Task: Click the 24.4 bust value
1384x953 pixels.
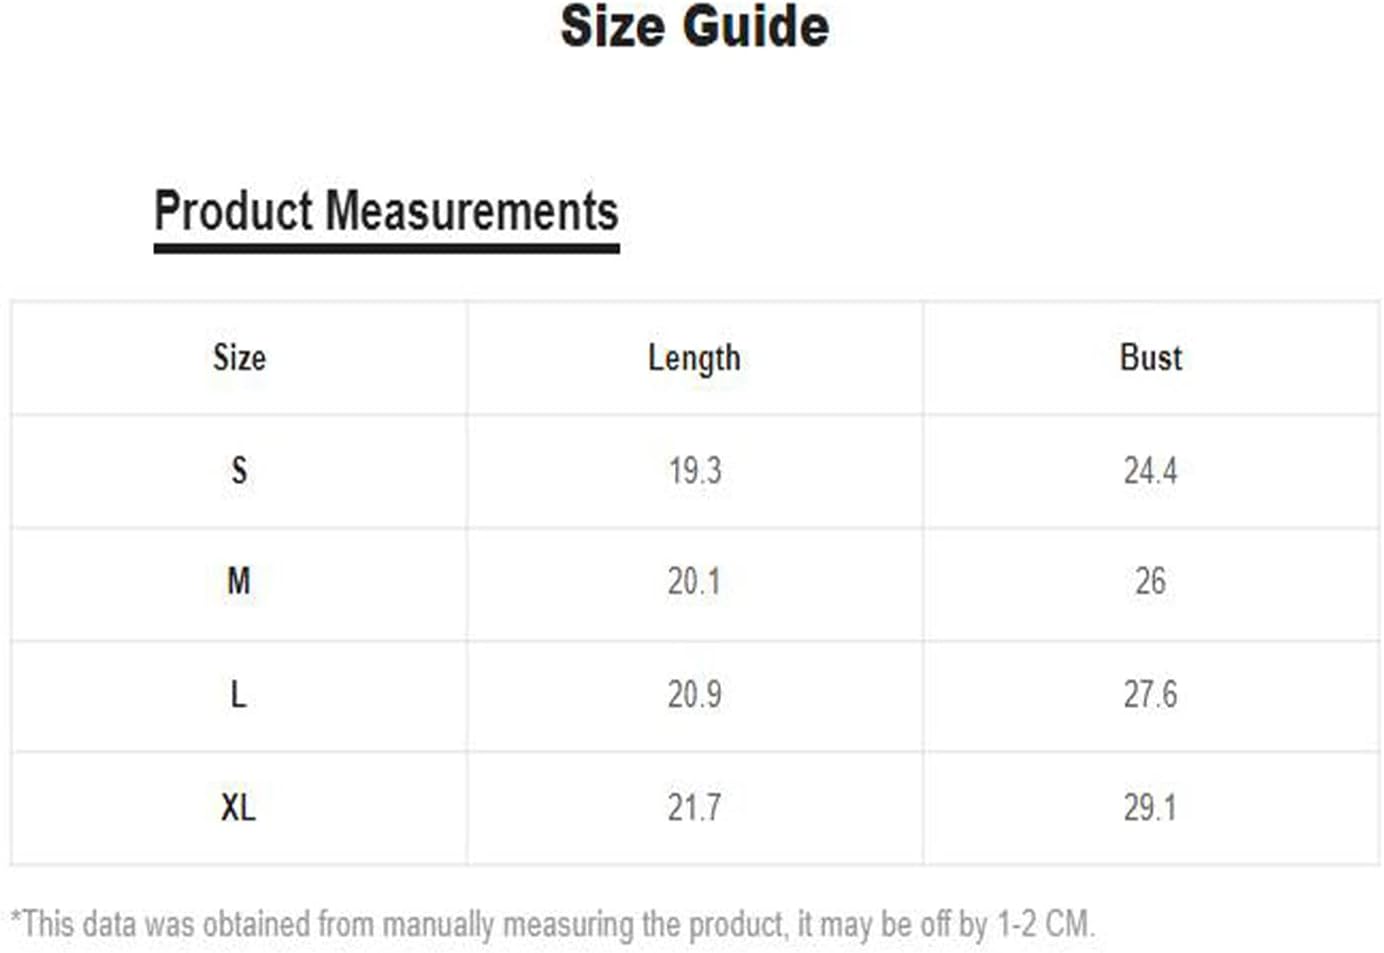Action: (x=1150, y=470)
